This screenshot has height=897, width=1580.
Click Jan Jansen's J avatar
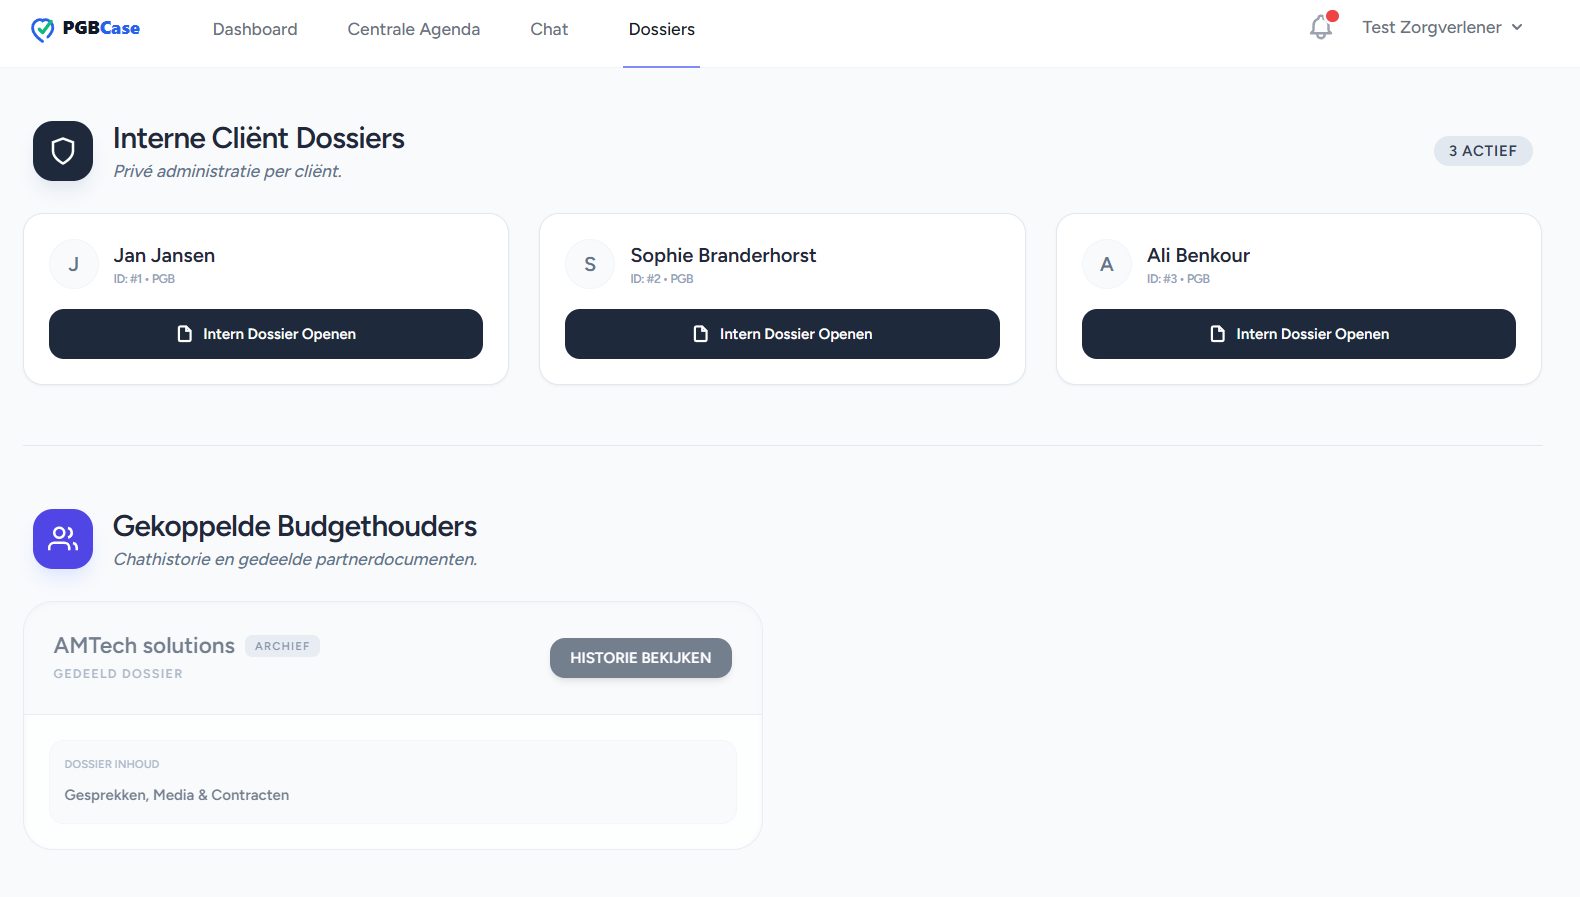pos(74,265)
